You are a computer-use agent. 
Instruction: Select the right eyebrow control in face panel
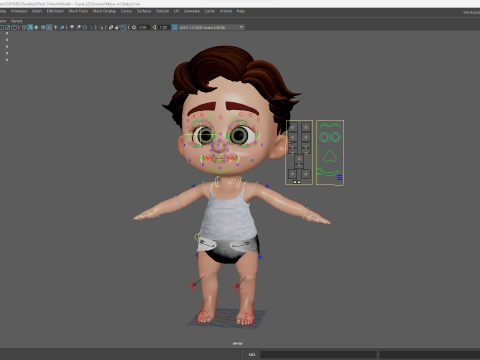(335, 125)
